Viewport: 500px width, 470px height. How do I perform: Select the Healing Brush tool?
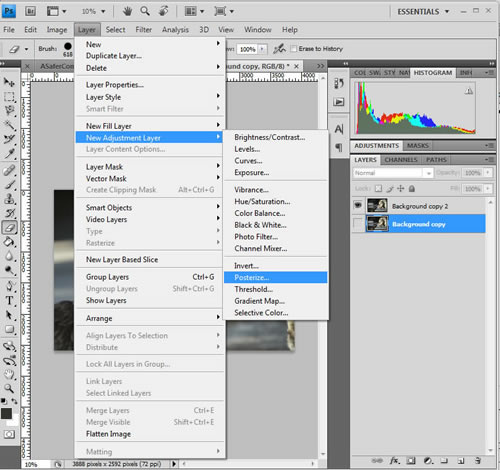click(x=9, y=170)
